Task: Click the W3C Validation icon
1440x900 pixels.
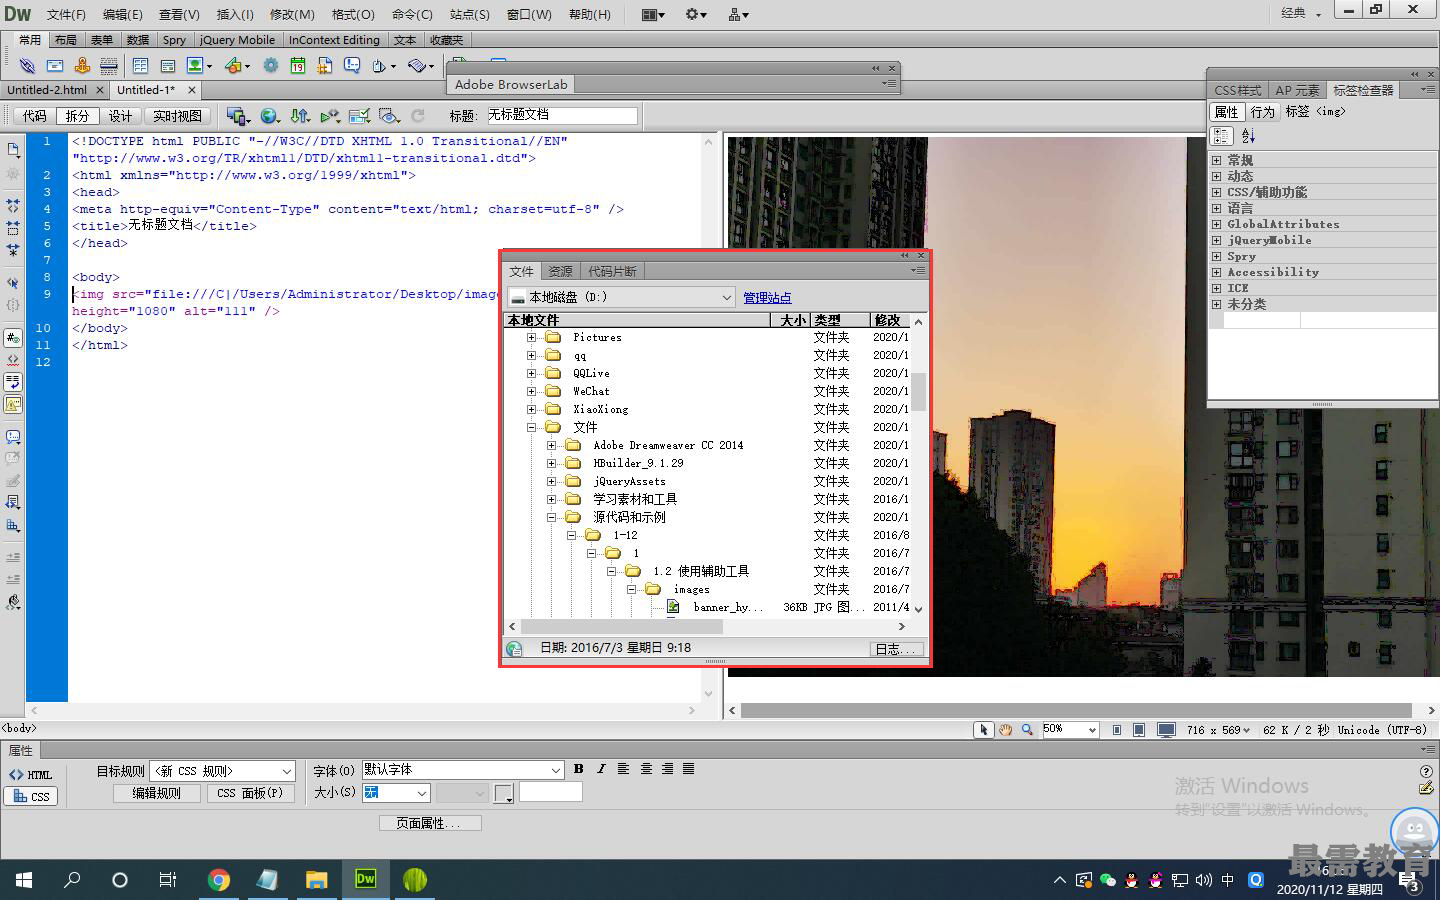Action: click(330, 116)
